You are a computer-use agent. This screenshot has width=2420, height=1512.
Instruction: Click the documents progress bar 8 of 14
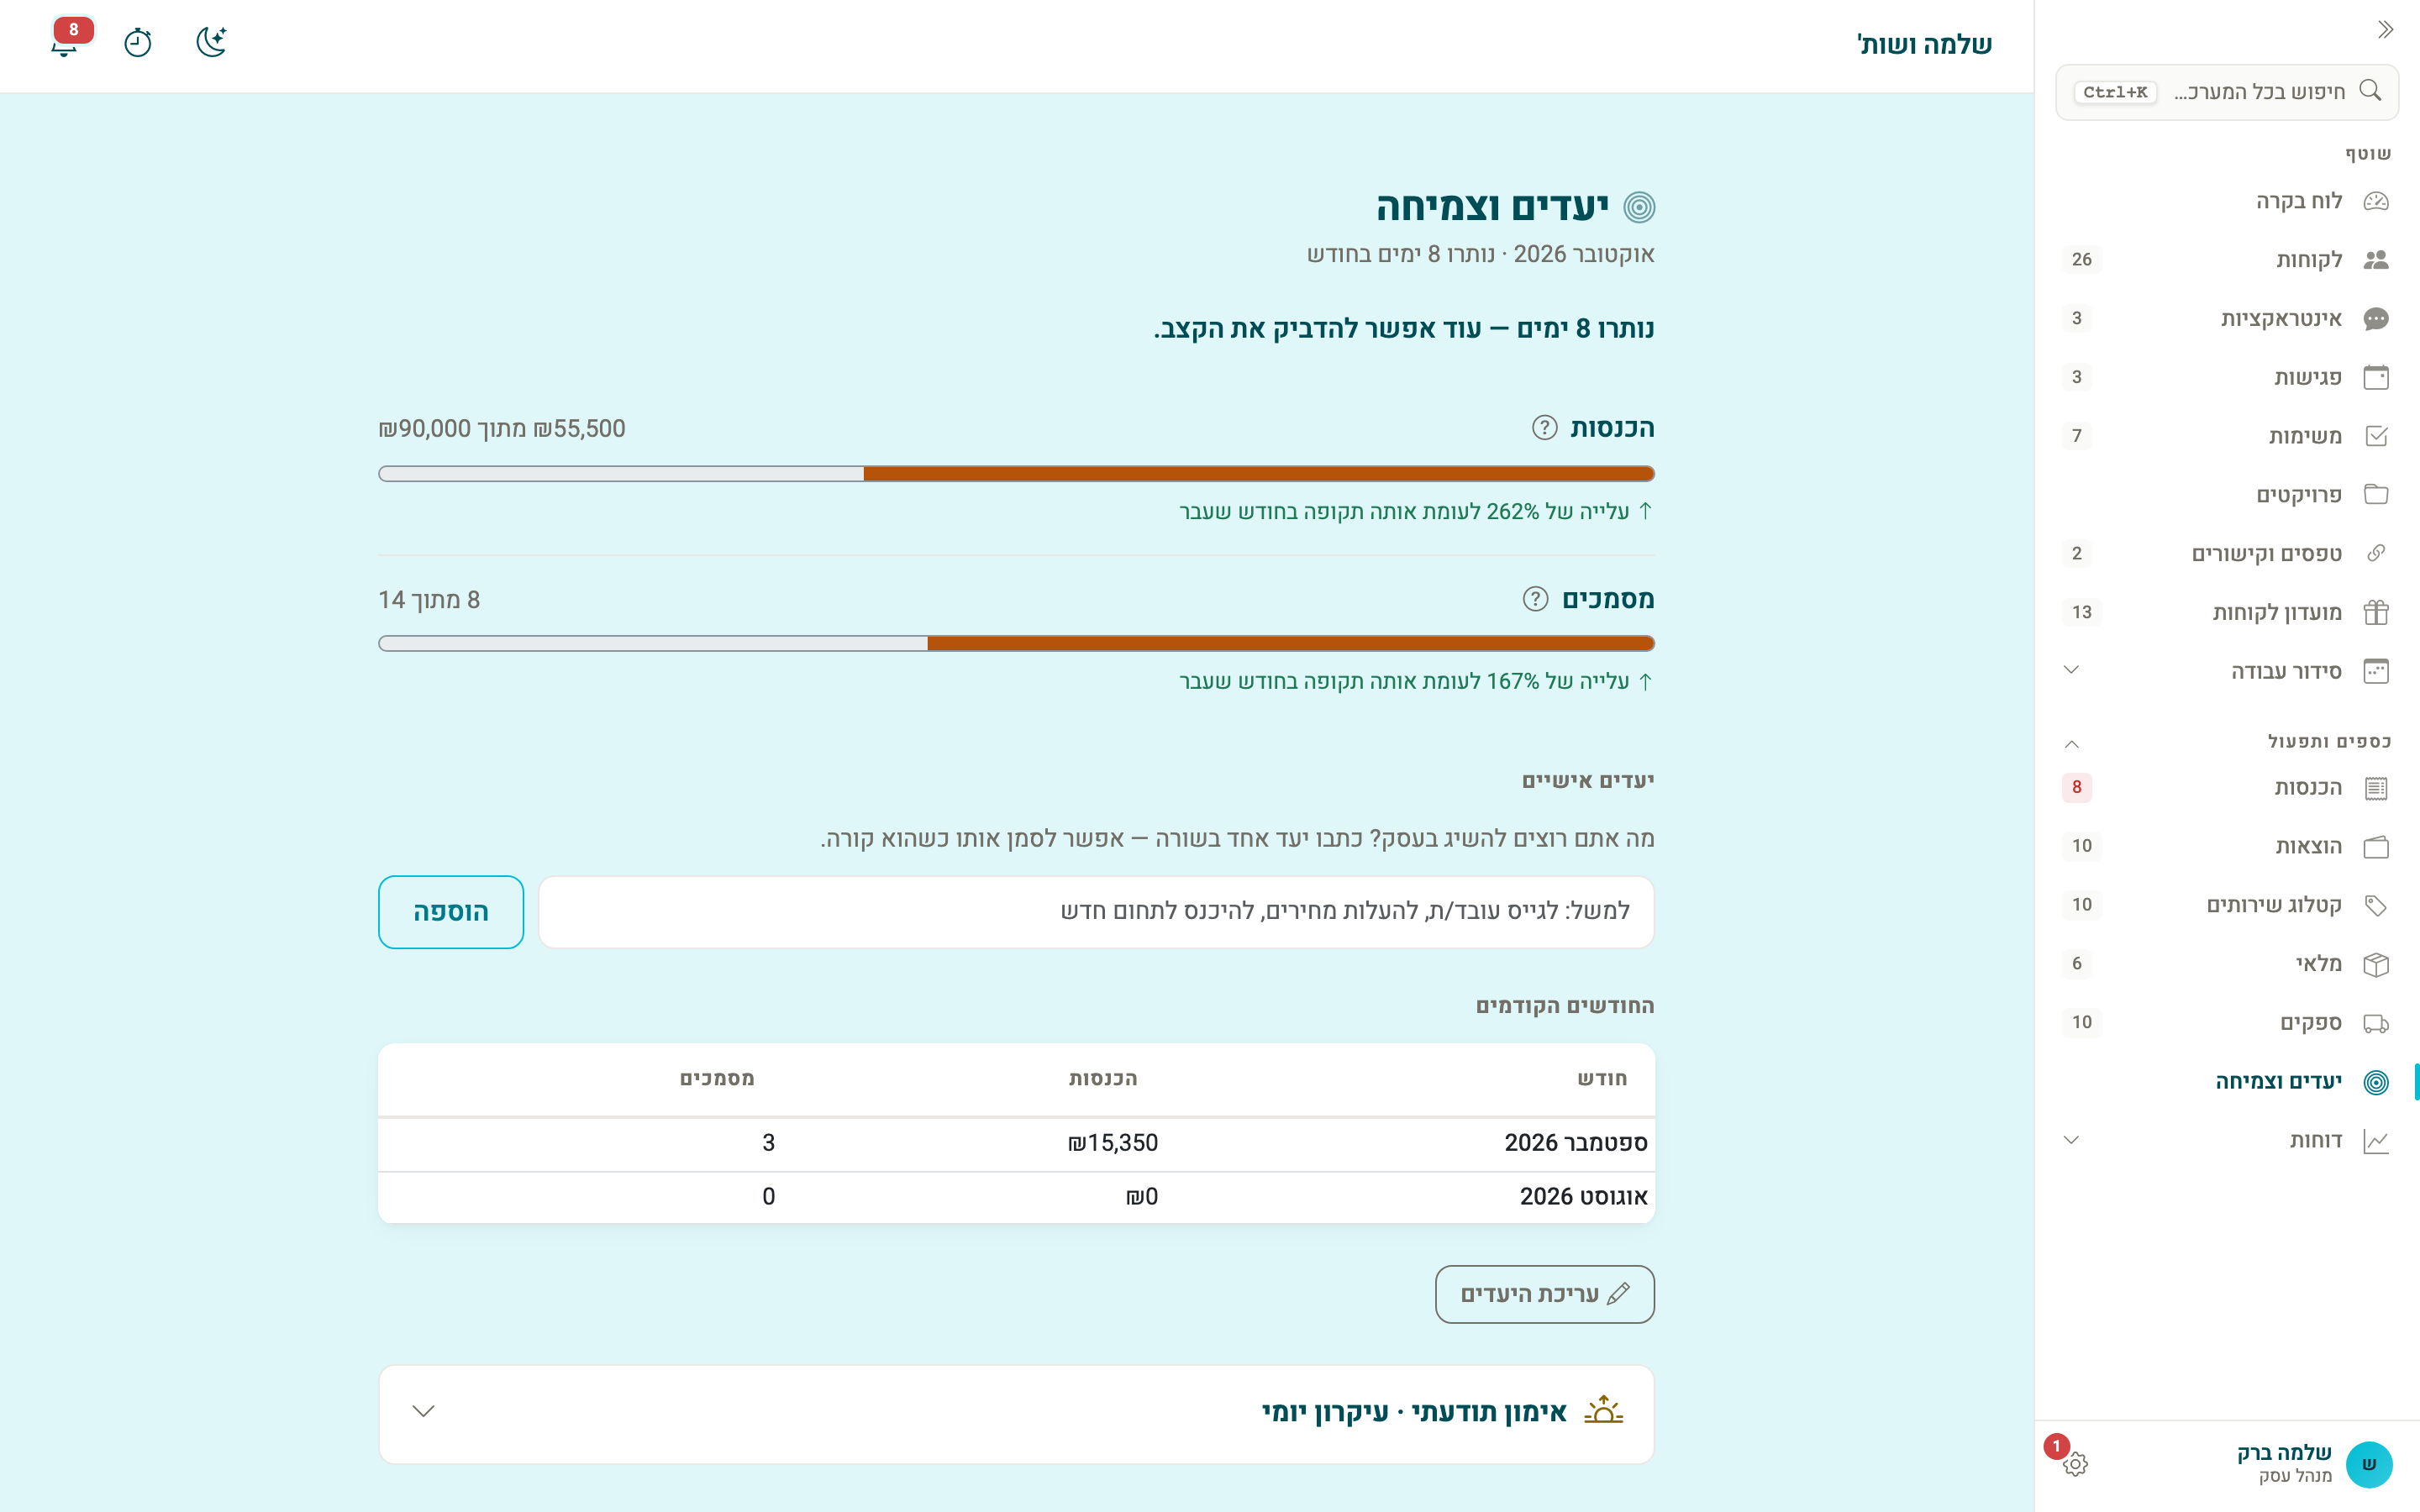1016,643
